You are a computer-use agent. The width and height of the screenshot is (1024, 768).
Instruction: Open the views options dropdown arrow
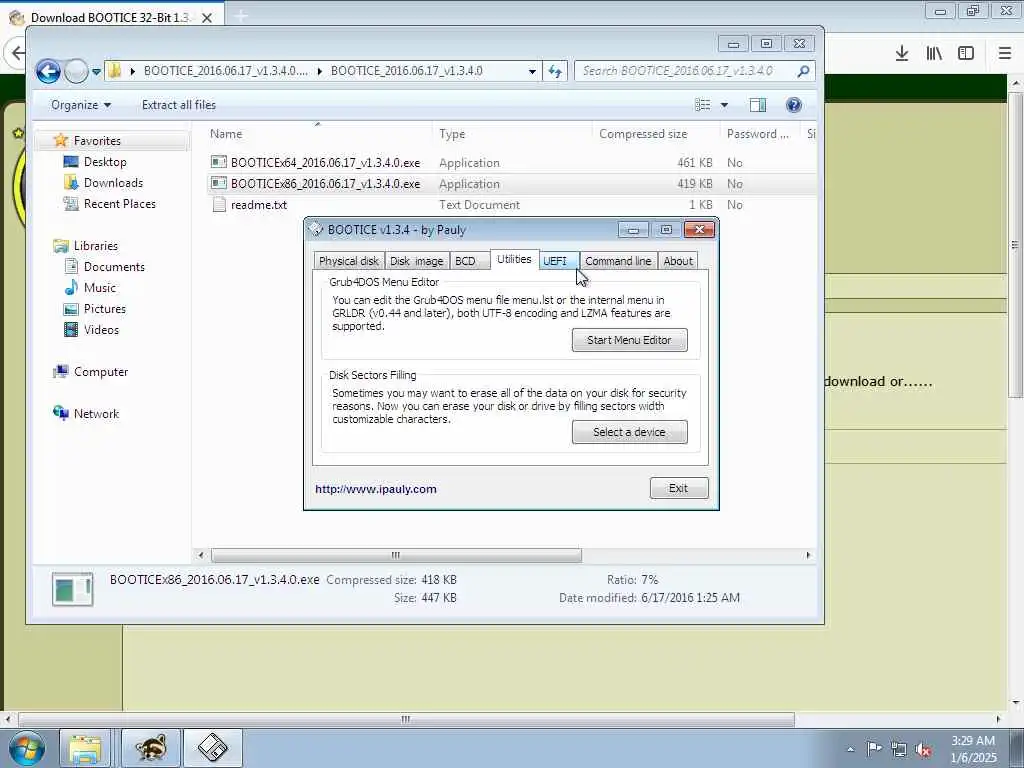(724, 104)
